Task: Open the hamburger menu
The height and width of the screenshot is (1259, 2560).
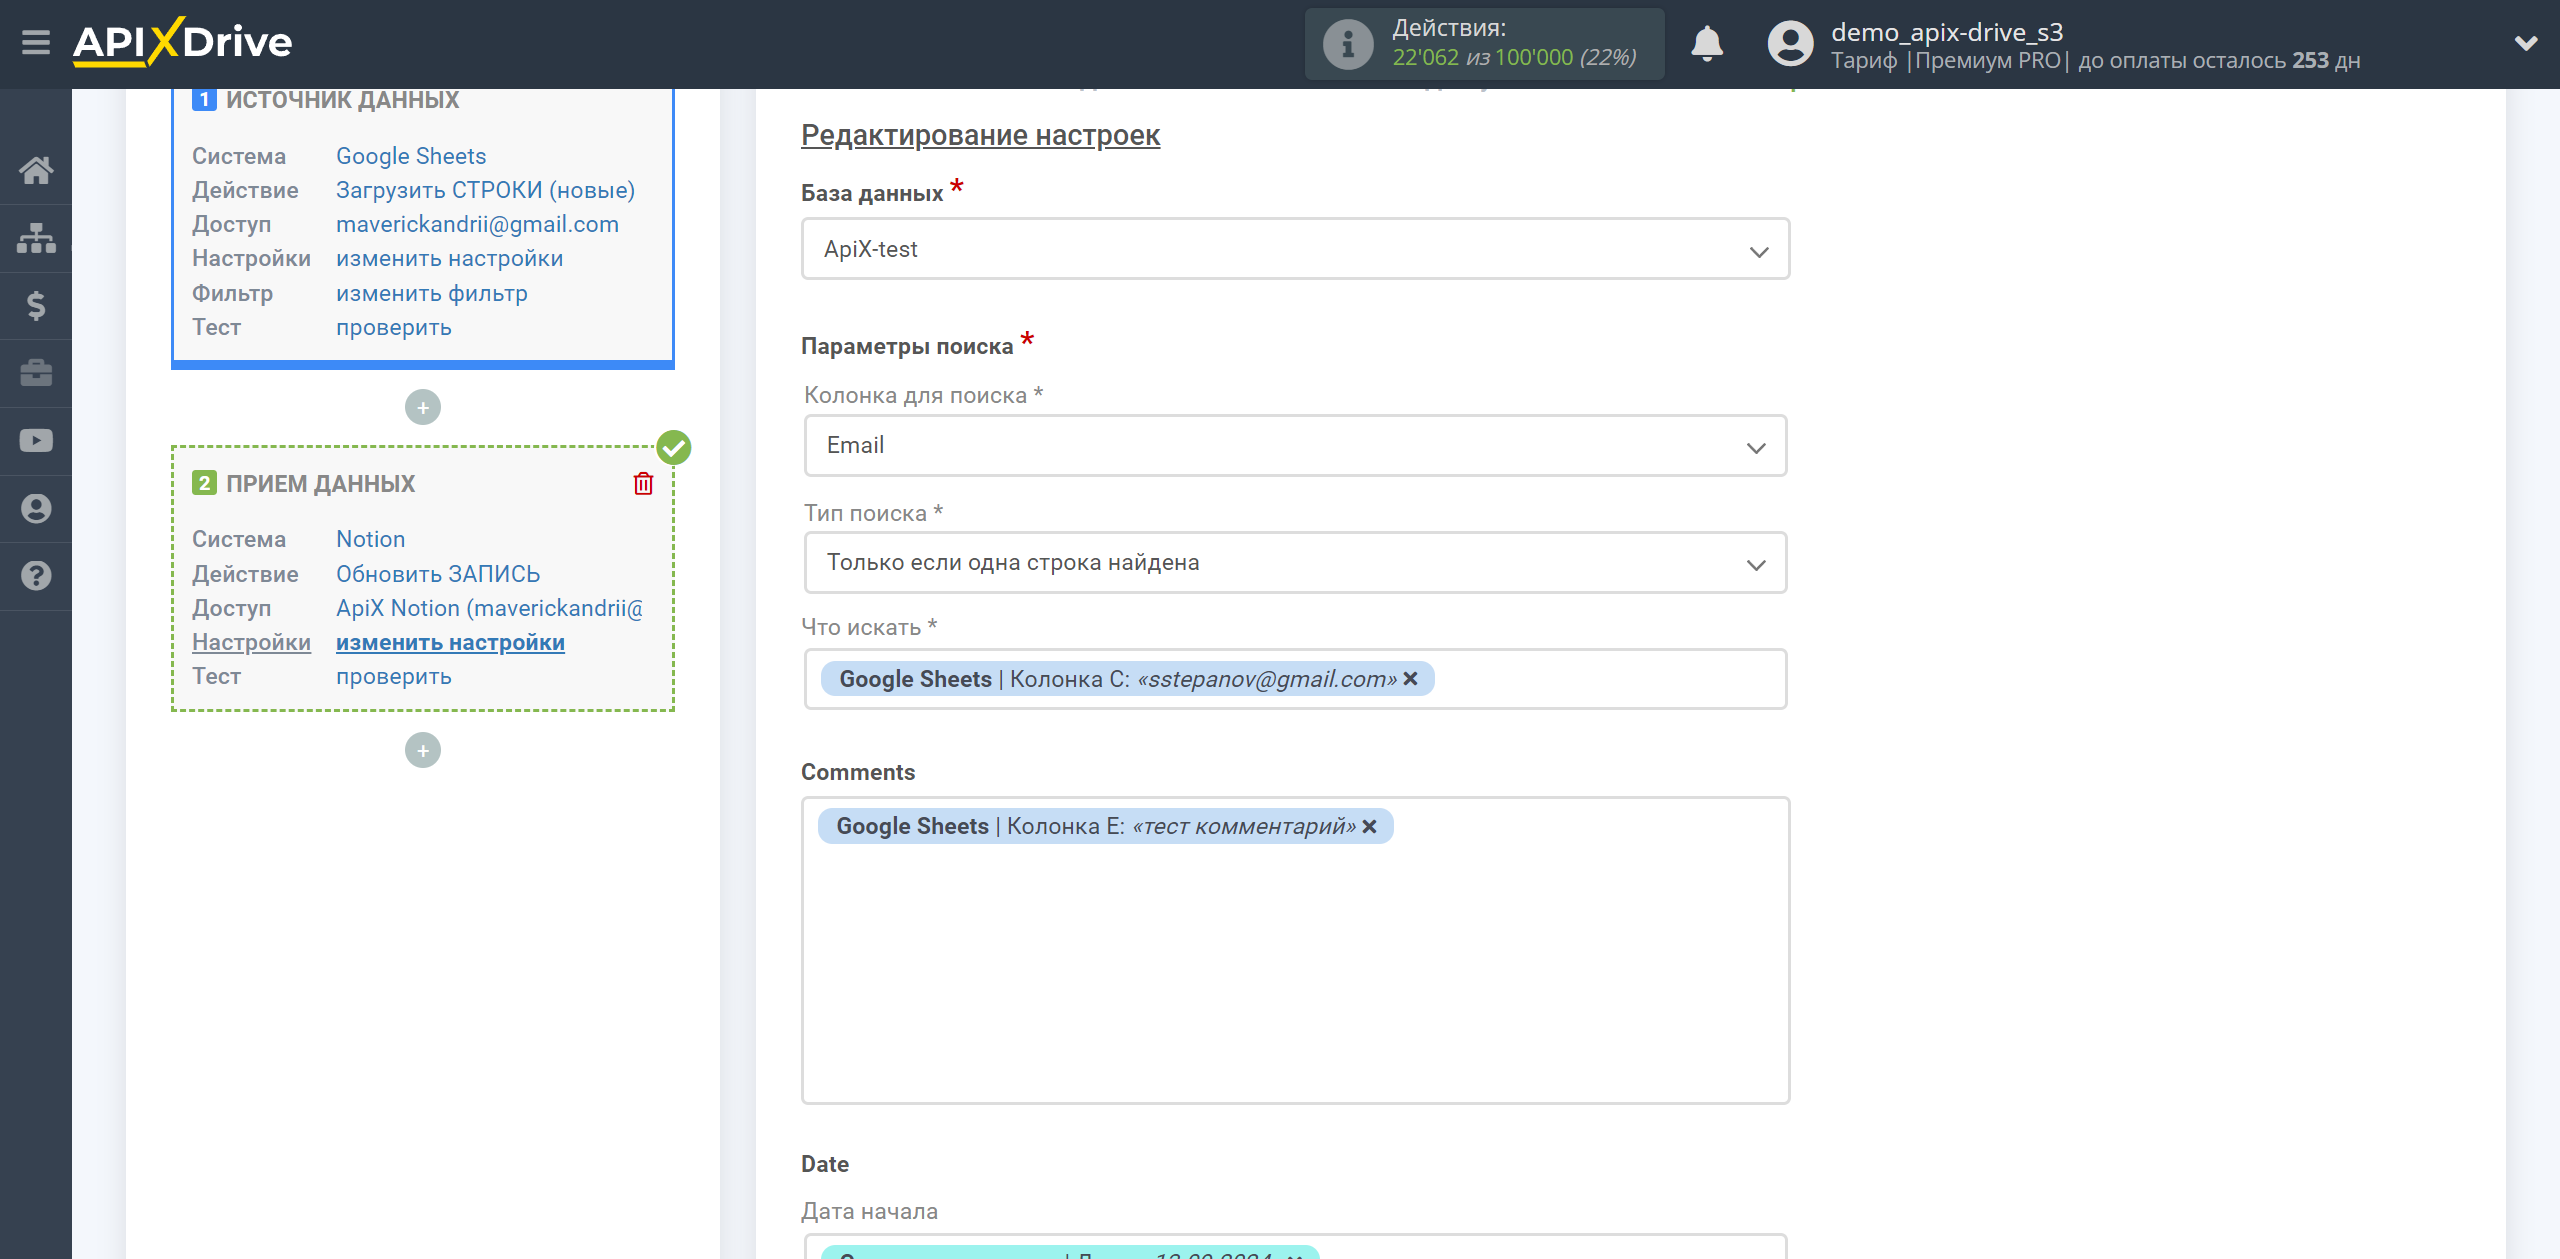Action: click(x=36, y=43)
